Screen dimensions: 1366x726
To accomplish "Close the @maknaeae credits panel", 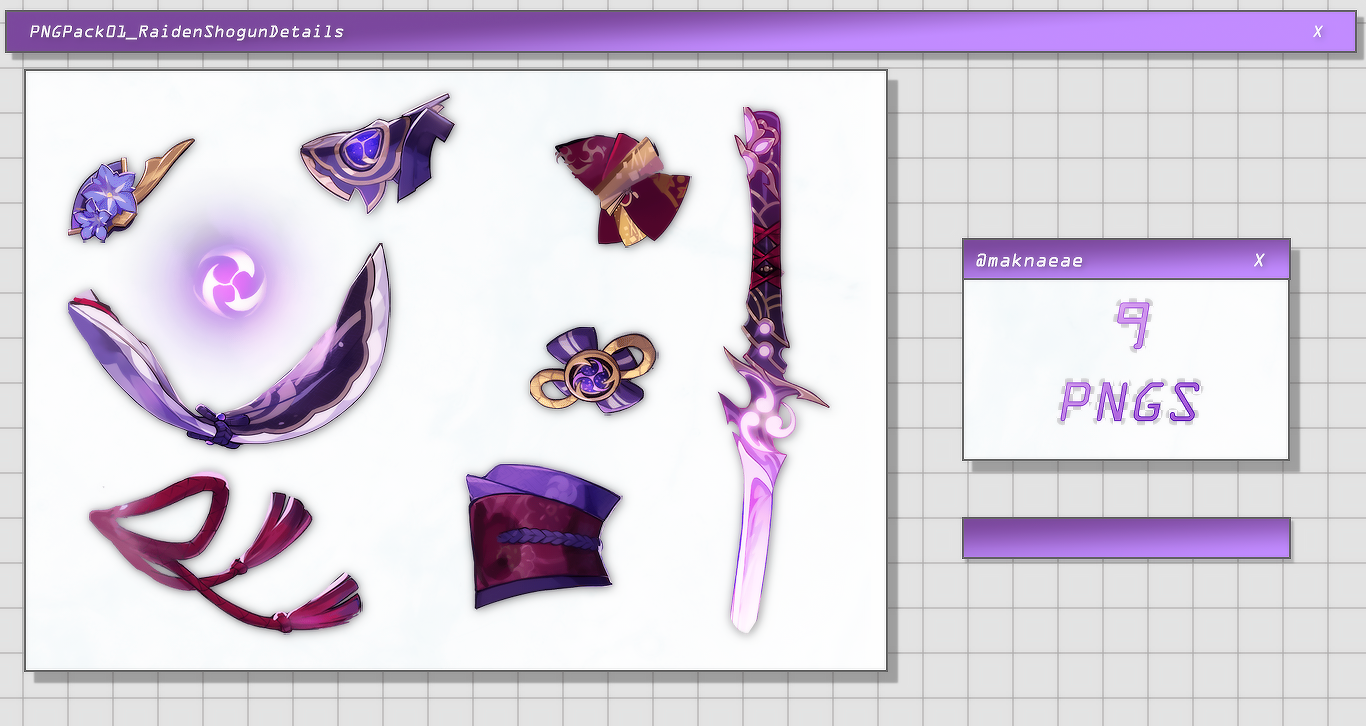I will [1258, 260].
